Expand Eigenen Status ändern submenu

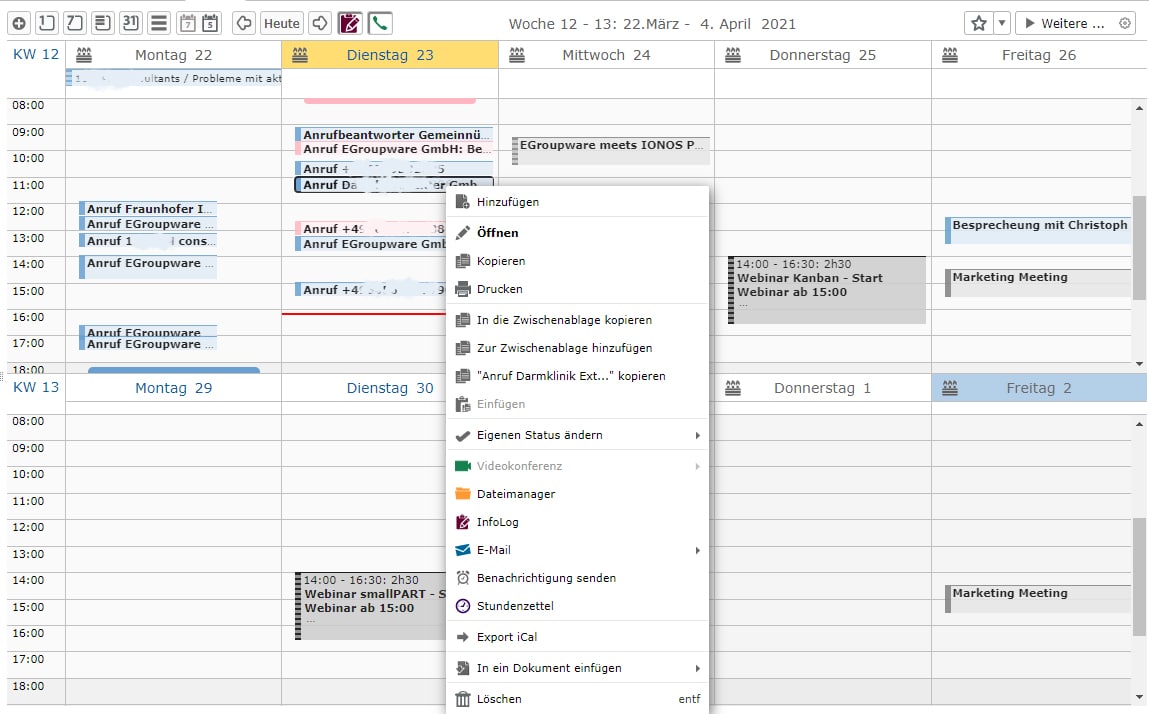[697, 436]
